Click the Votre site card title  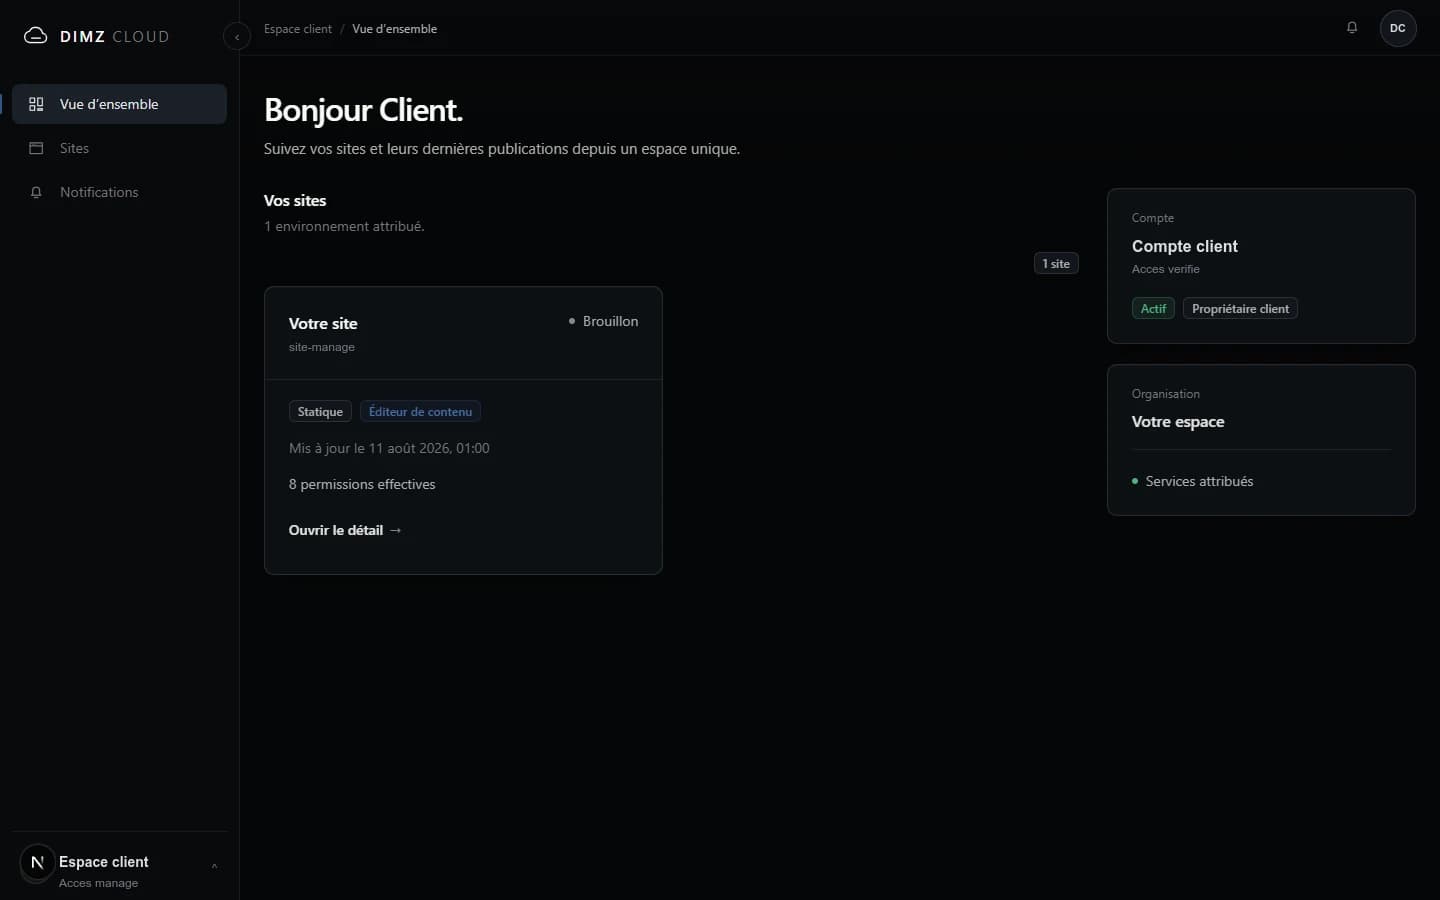(x=323, y=323)
